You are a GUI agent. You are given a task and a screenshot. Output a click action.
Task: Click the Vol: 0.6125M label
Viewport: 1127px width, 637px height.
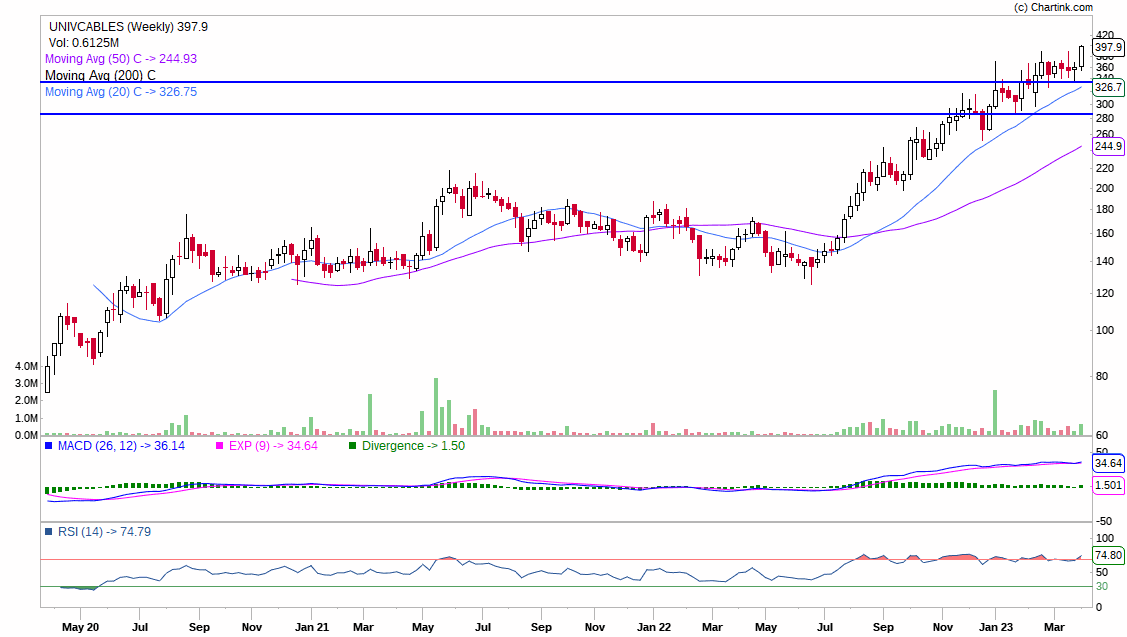[x=84, y=43]
